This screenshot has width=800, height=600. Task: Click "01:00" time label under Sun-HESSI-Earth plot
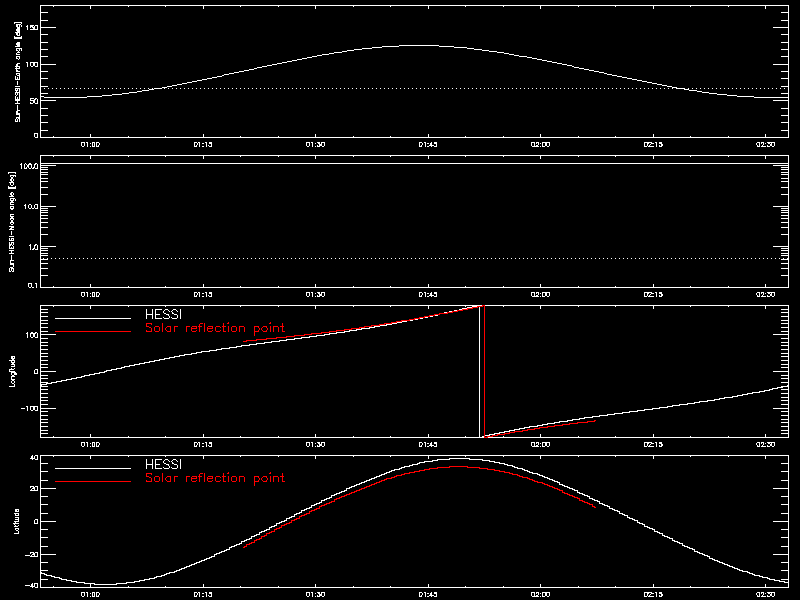pyautogui.click(x=90, y=144)
